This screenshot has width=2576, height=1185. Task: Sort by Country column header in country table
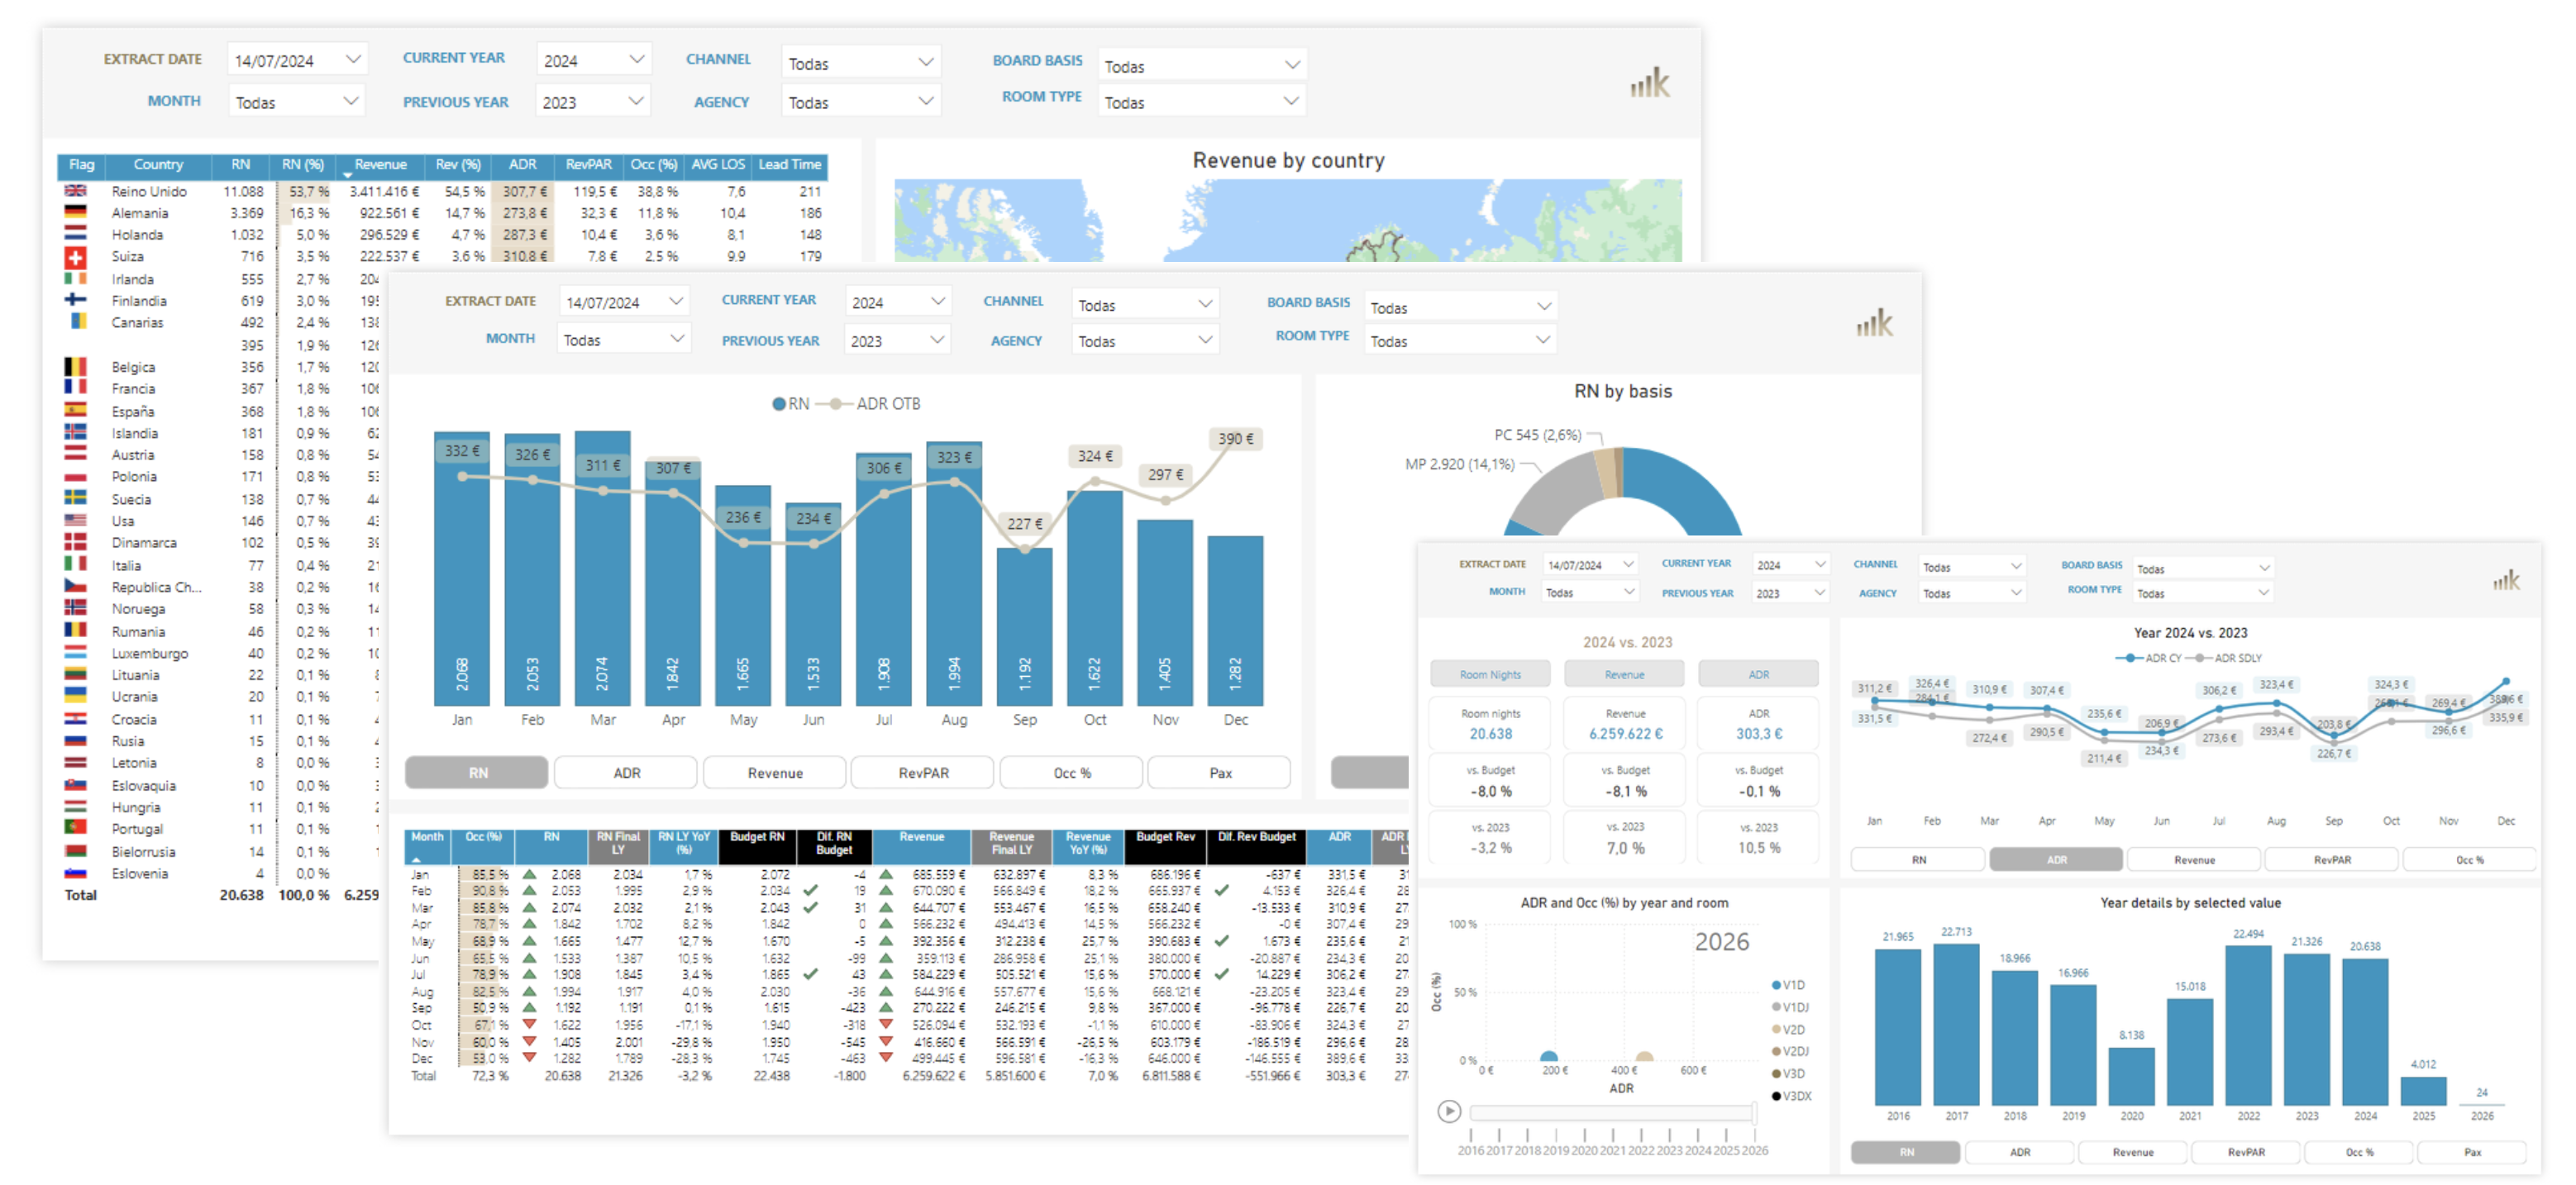click(158, 165)
